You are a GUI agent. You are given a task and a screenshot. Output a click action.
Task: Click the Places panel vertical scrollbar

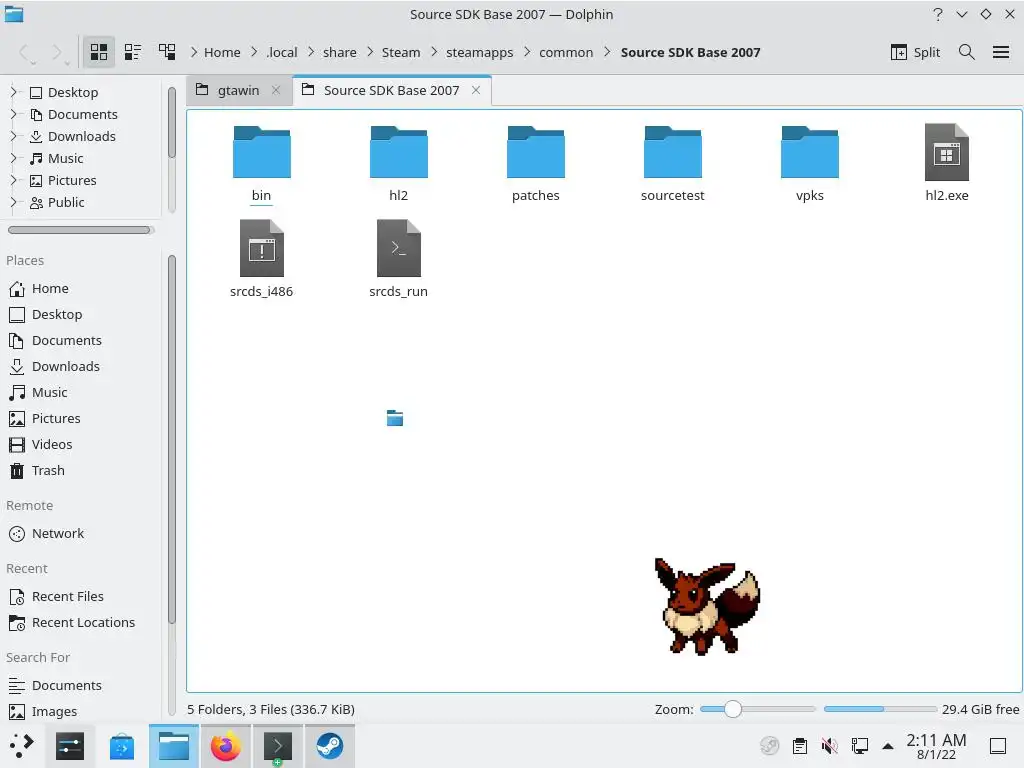point(172,439)
